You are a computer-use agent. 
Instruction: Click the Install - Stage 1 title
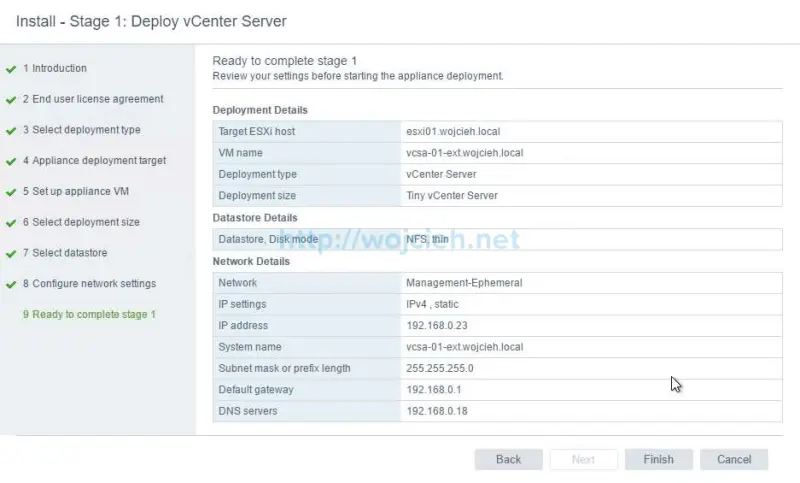(151, 21)
